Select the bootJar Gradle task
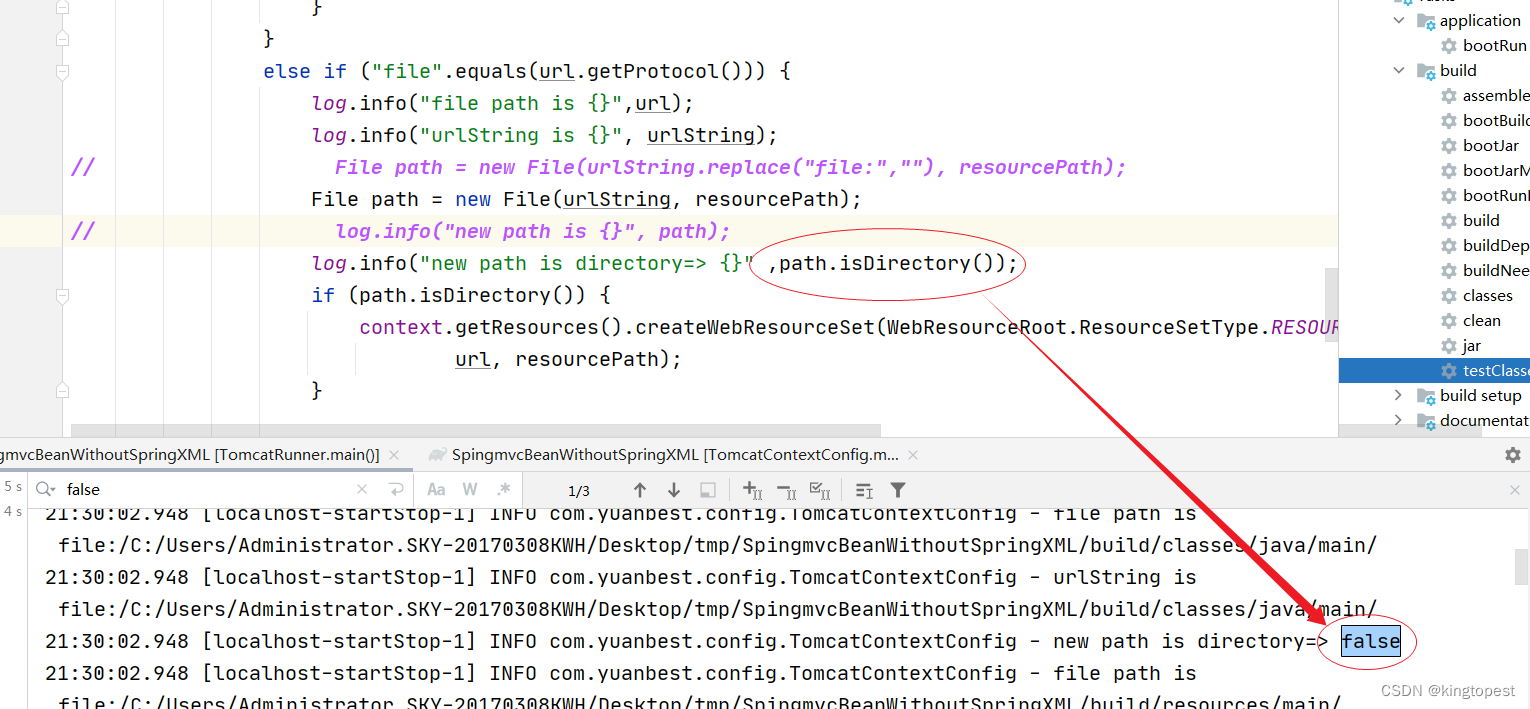This screenshot has height=709, width=1530. click(x=1490, y=145)
